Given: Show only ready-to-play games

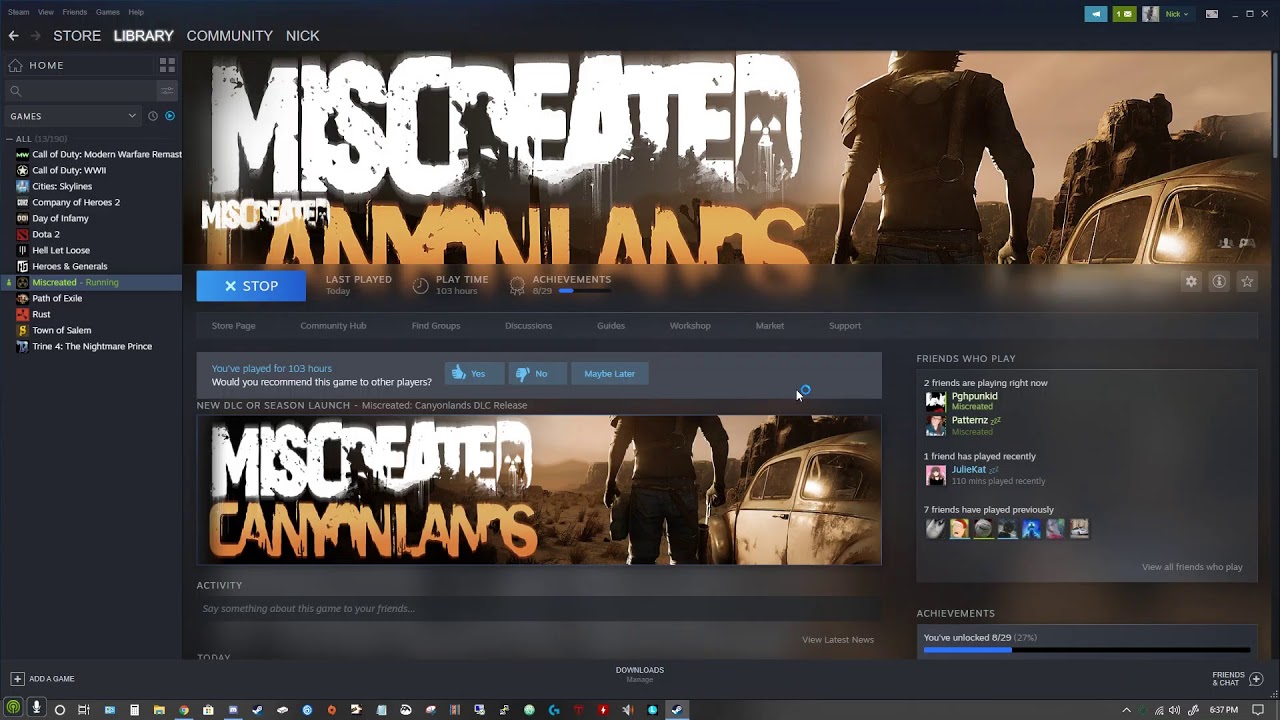Looking at the screenshot, I should (170, 116).
